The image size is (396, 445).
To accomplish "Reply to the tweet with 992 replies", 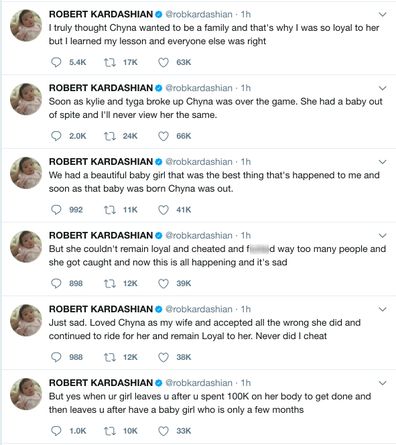I will tap(56, 210).
